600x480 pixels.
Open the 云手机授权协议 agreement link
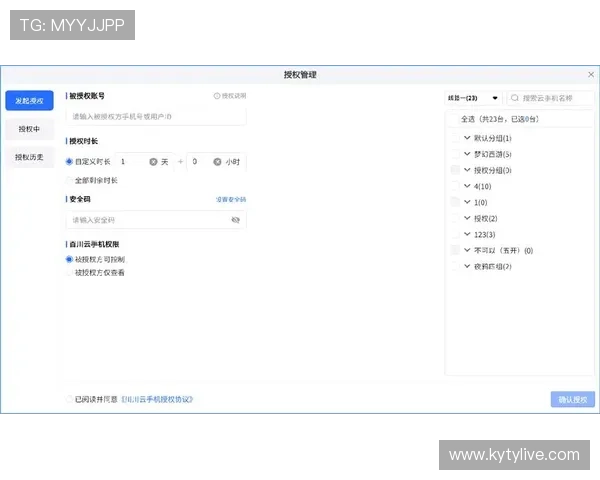pyautogui.click(x=157, y=399)
